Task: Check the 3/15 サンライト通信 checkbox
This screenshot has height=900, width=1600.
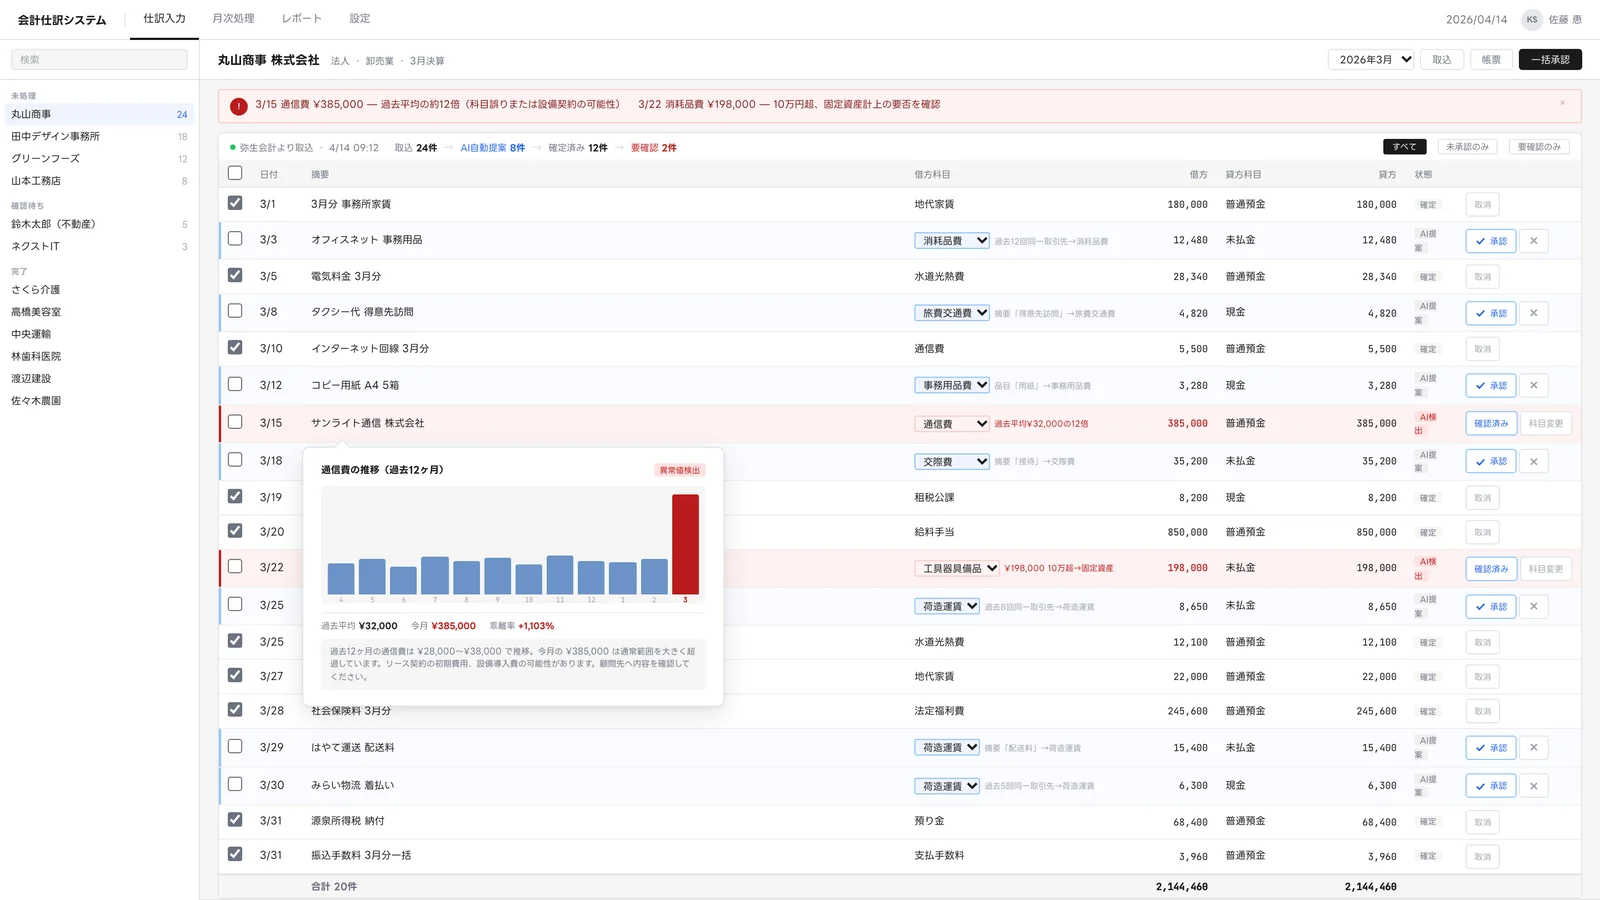Action: click(235, 422)
